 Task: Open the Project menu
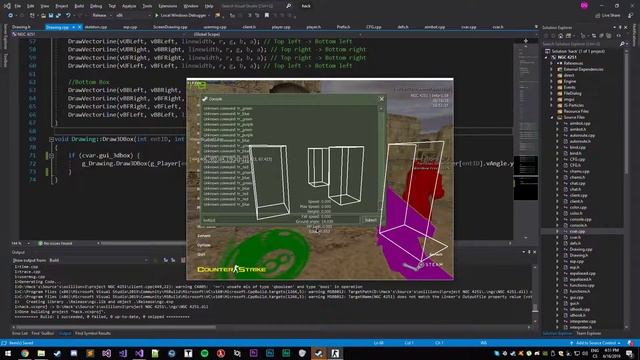62,6
